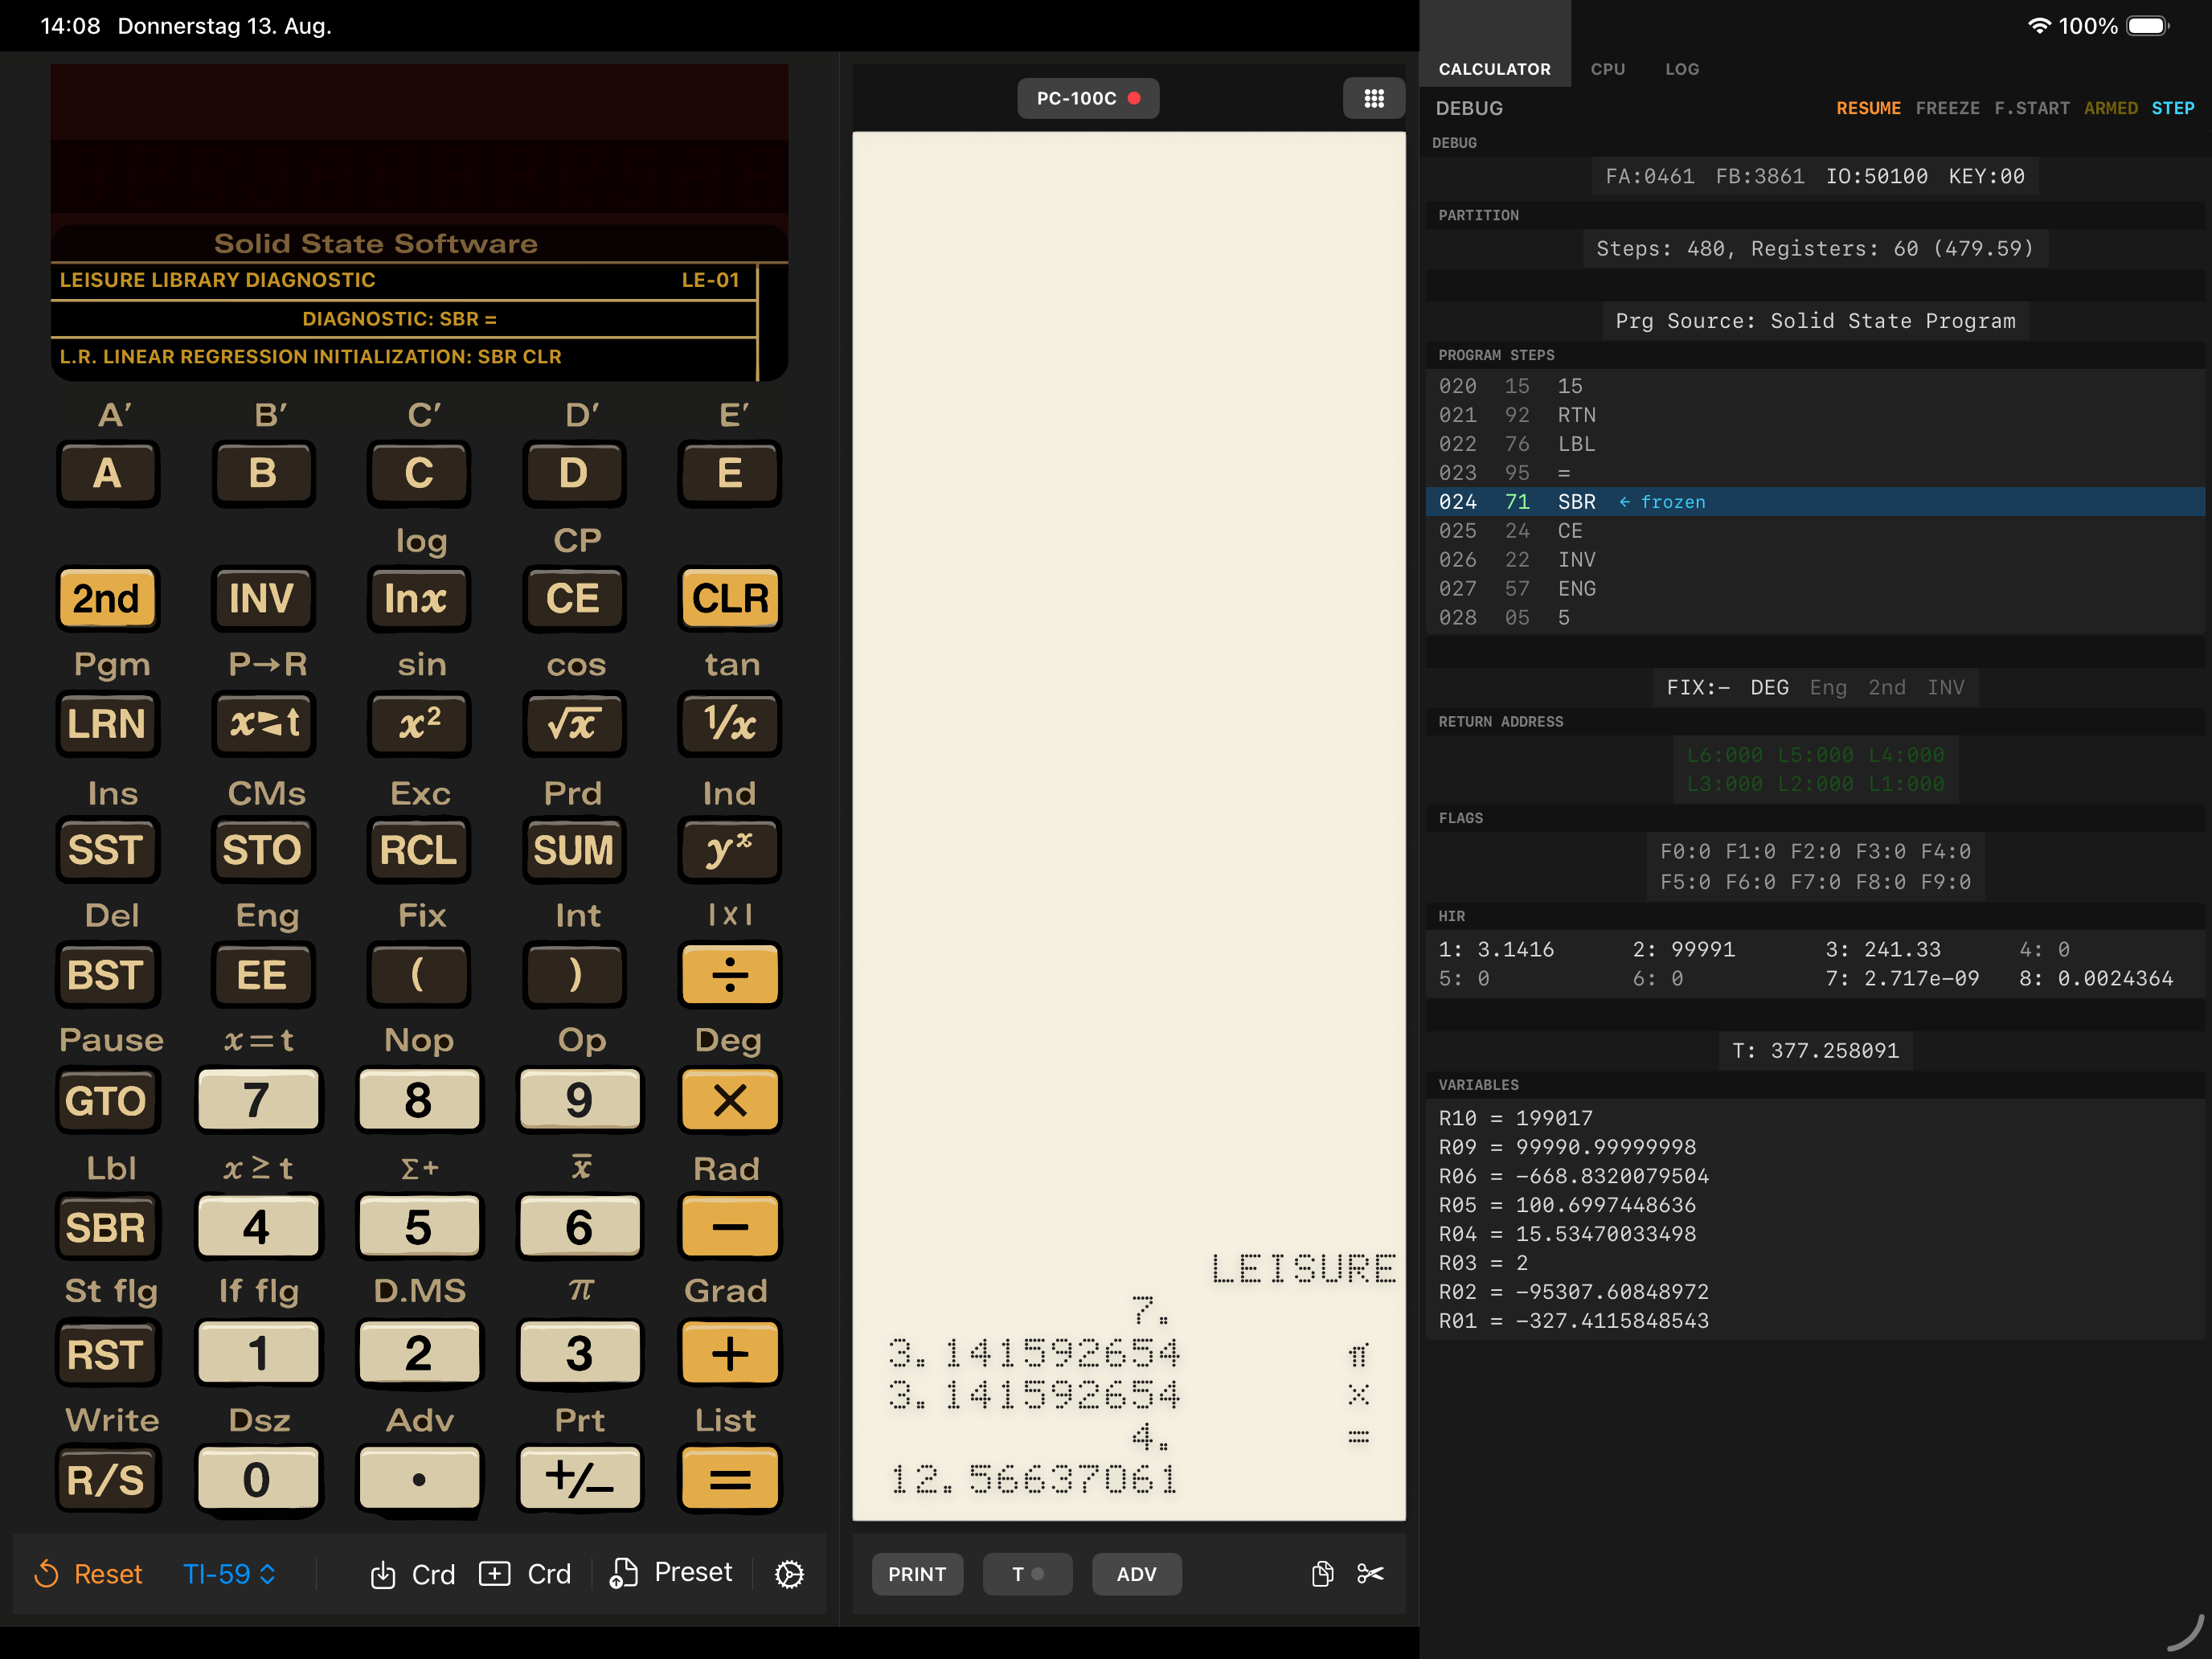Click the Reset button with the circular arrow
Screen dimensions: 2212x1659
[x=88, y=1574]
